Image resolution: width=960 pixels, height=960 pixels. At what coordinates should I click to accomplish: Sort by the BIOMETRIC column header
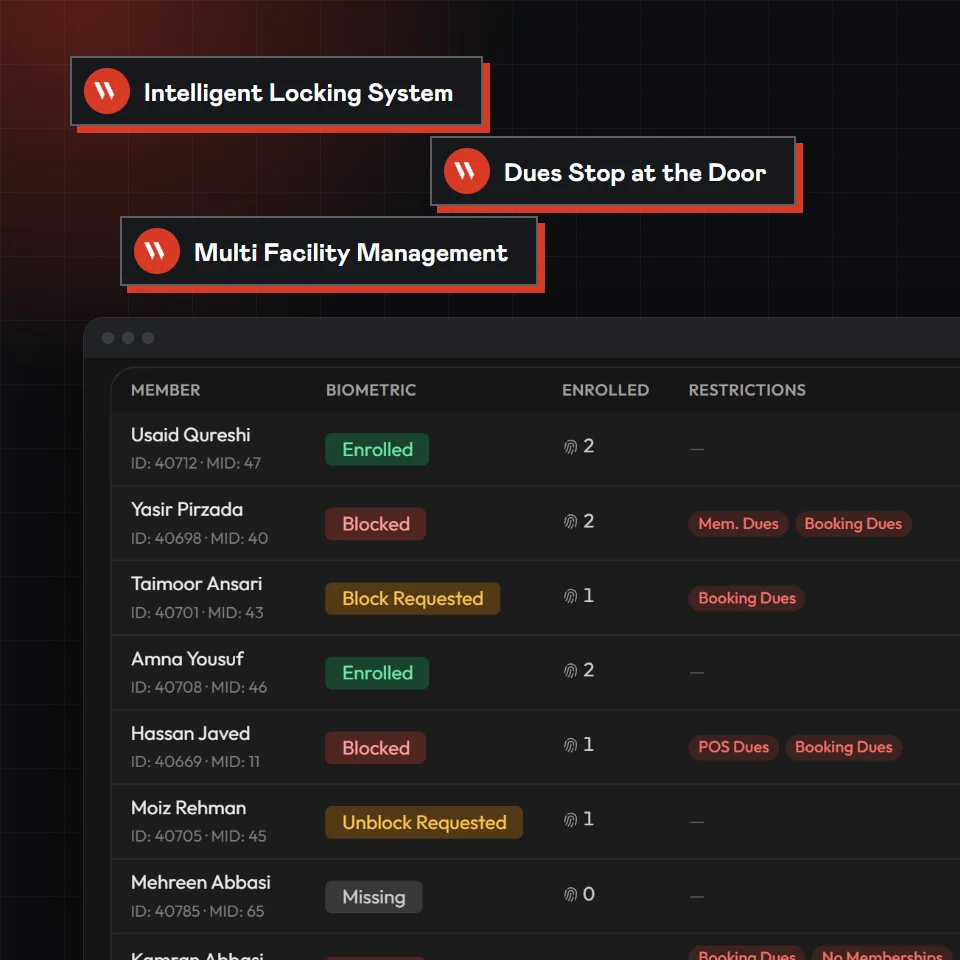tap(371, 390)
